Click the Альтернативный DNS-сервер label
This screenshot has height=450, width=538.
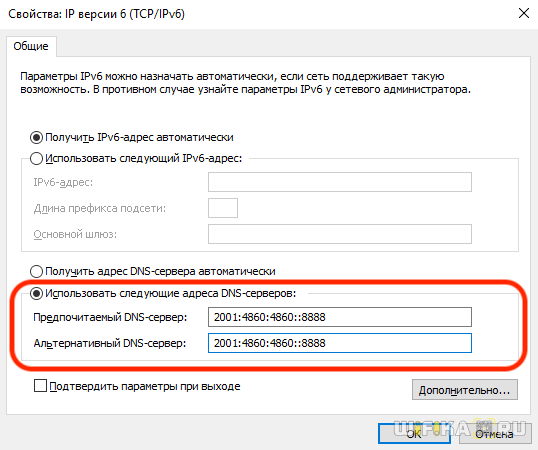coord(110,343)
